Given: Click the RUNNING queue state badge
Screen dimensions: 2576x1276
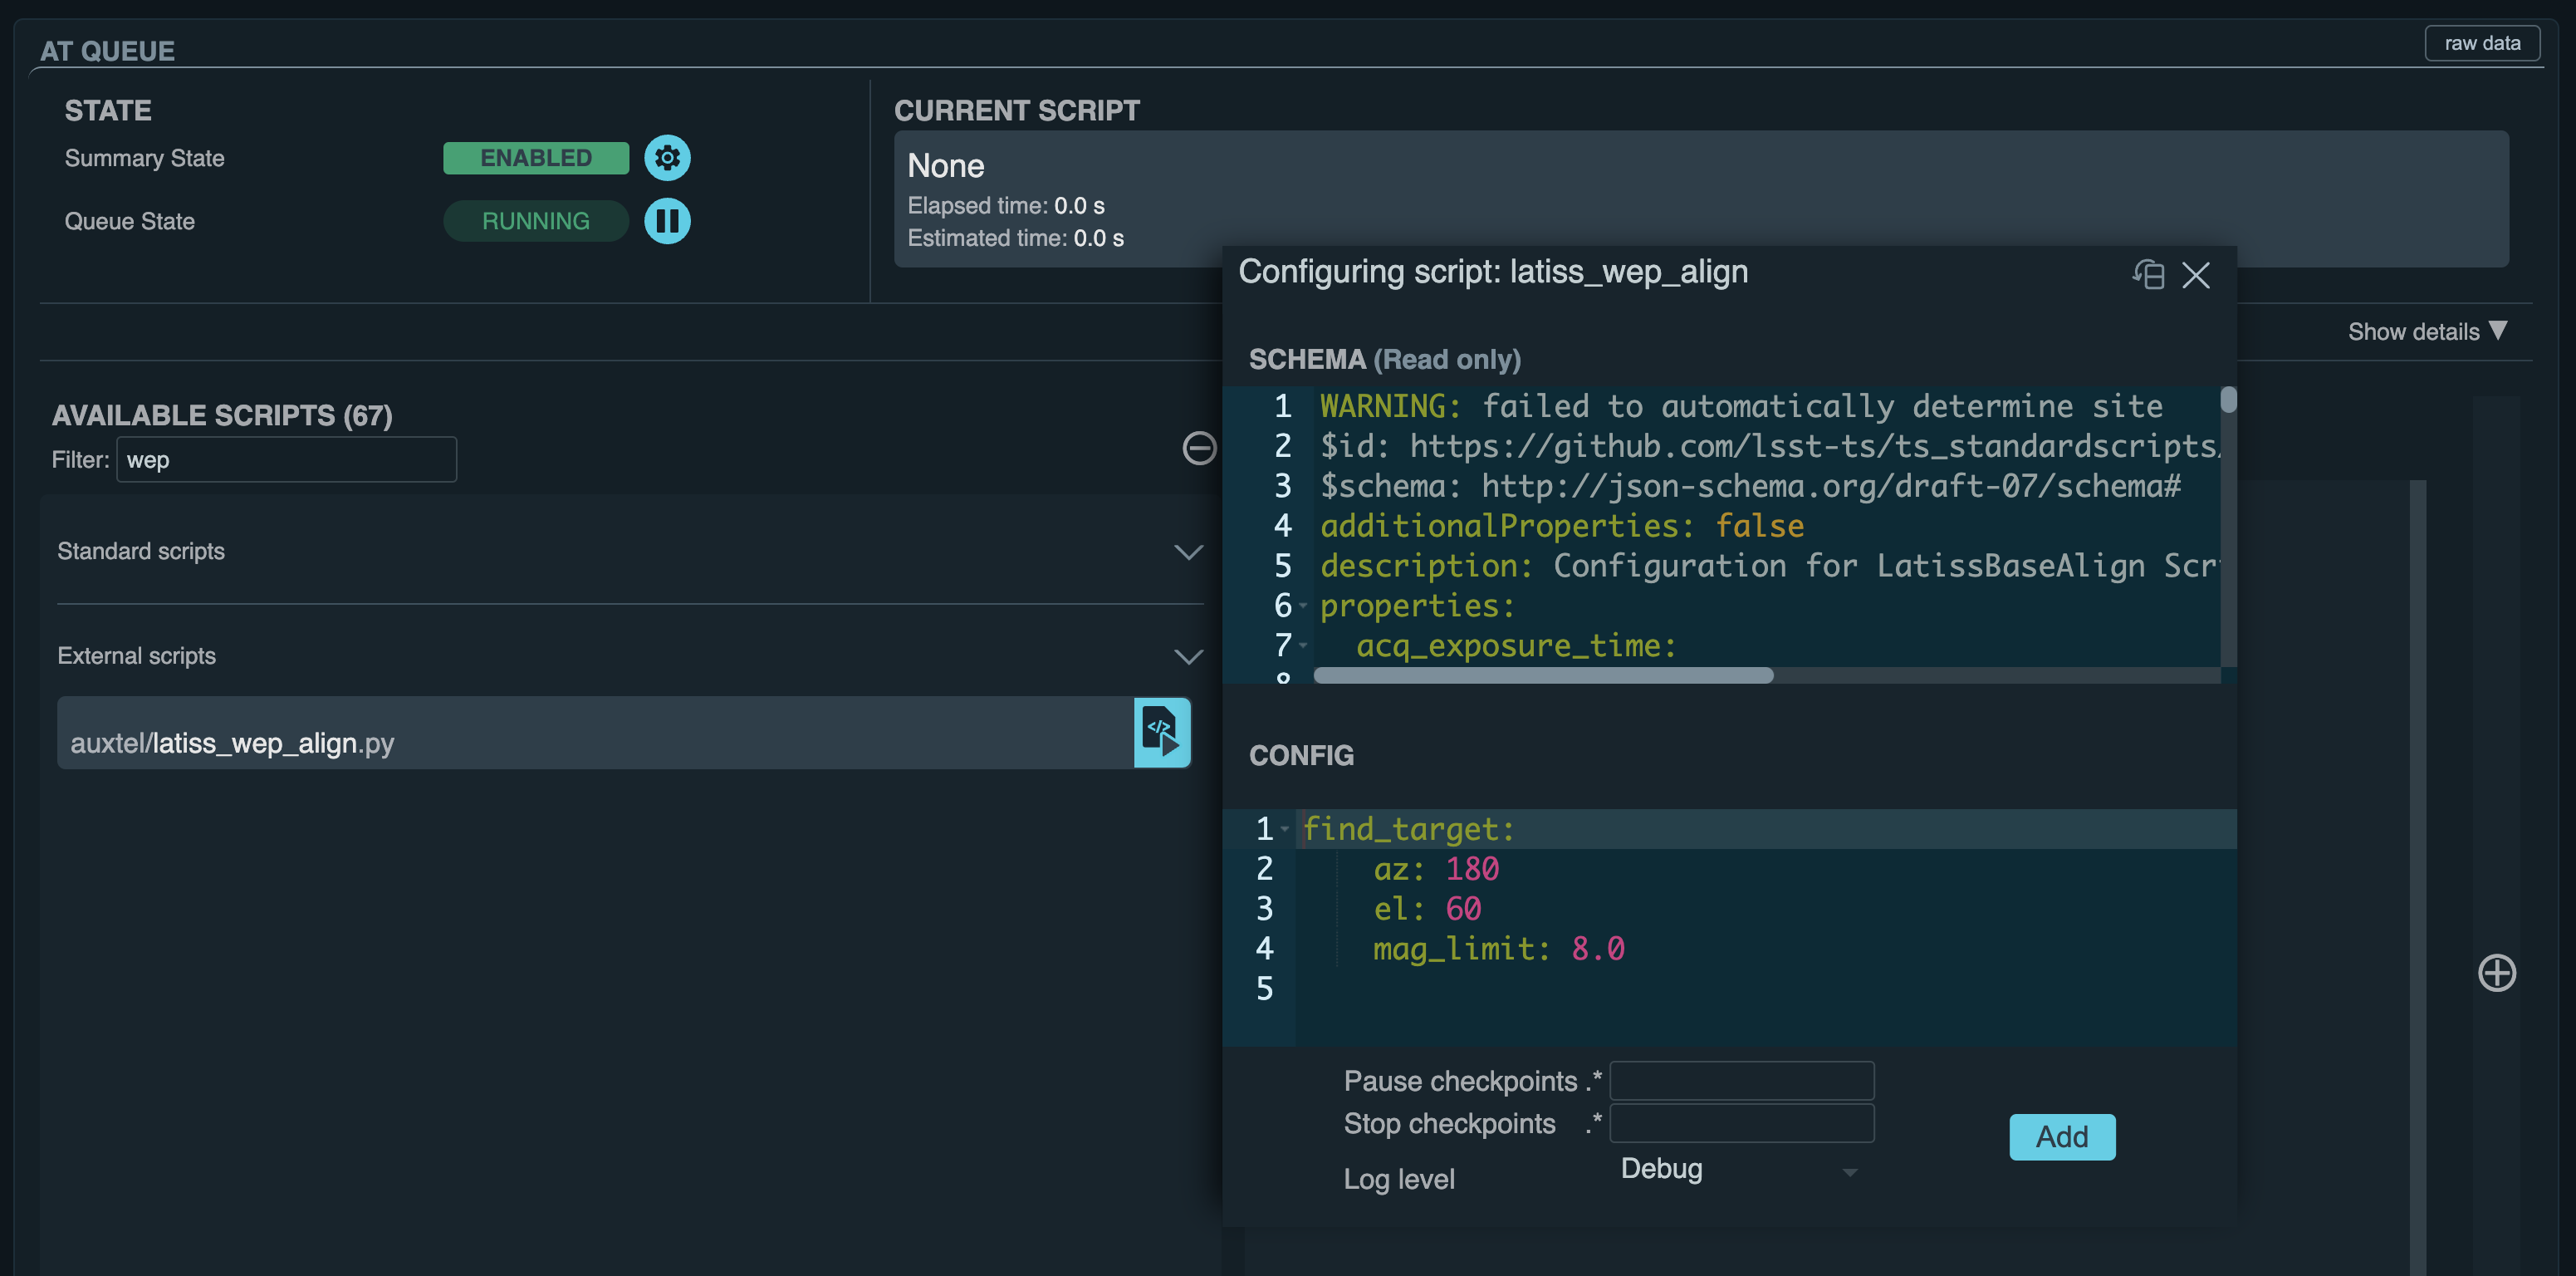Looking at the screenshot, I should click(x=536, y=221).
